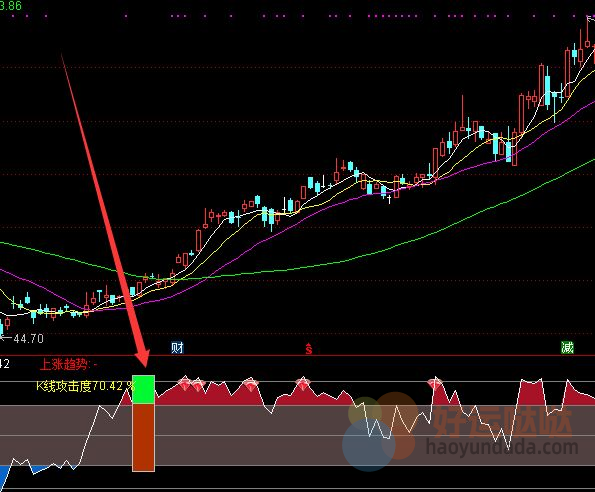Click the red S signal marker
The image size is (595, 492).
[x=309, y=348]
